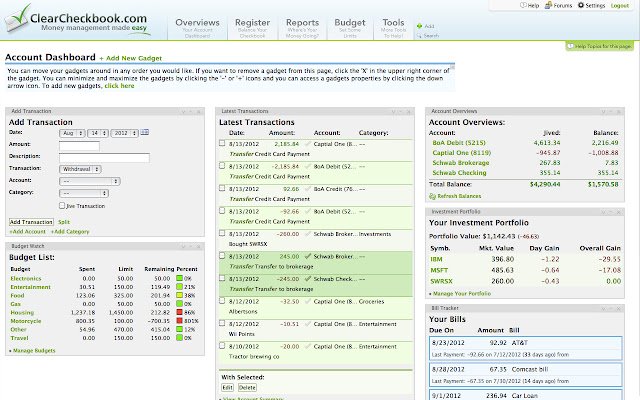Screen dimensions: 640x400
Task: Open the Overviews navigation tab
Action: pyautogui.click(x=197, y=28)
